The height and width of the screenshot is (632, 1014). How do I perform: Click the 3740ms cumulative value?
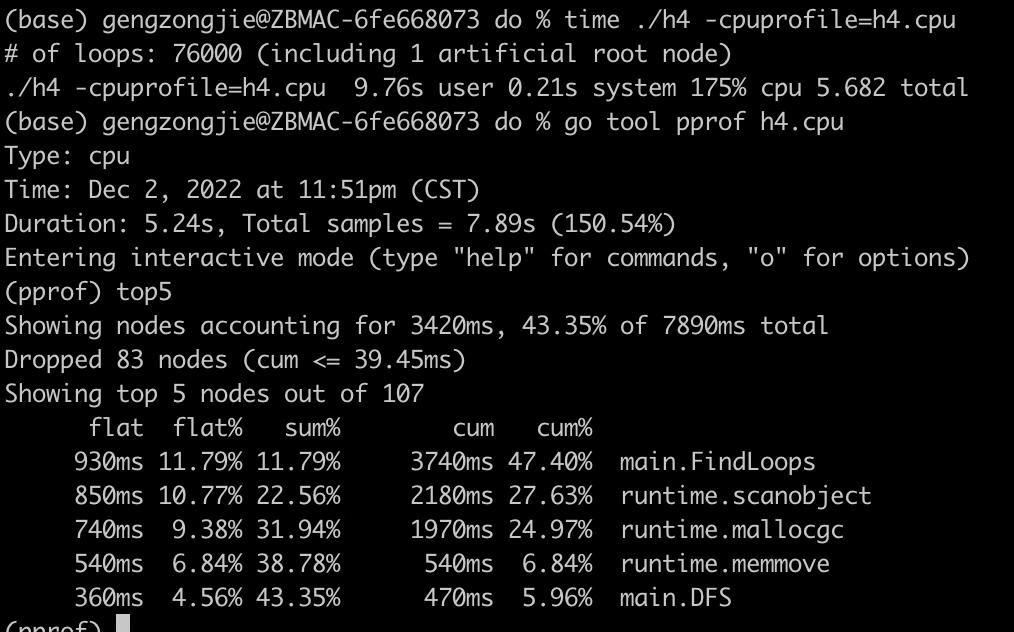pos(451,462)
